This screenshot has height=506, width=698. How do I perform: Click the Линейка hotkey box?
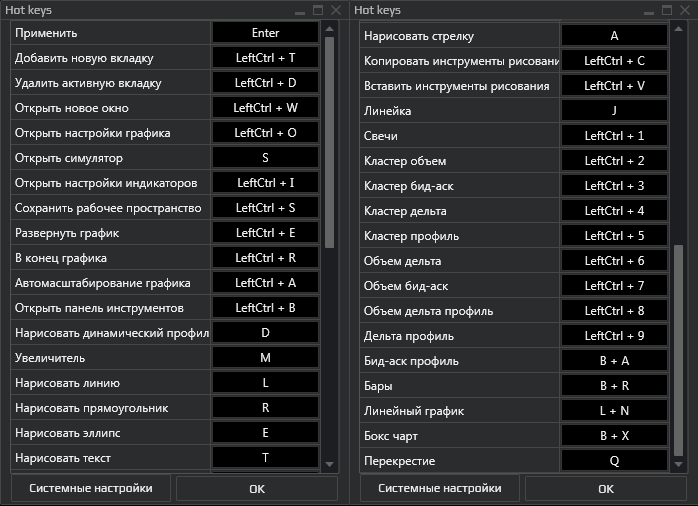click(x=614, y=111)
